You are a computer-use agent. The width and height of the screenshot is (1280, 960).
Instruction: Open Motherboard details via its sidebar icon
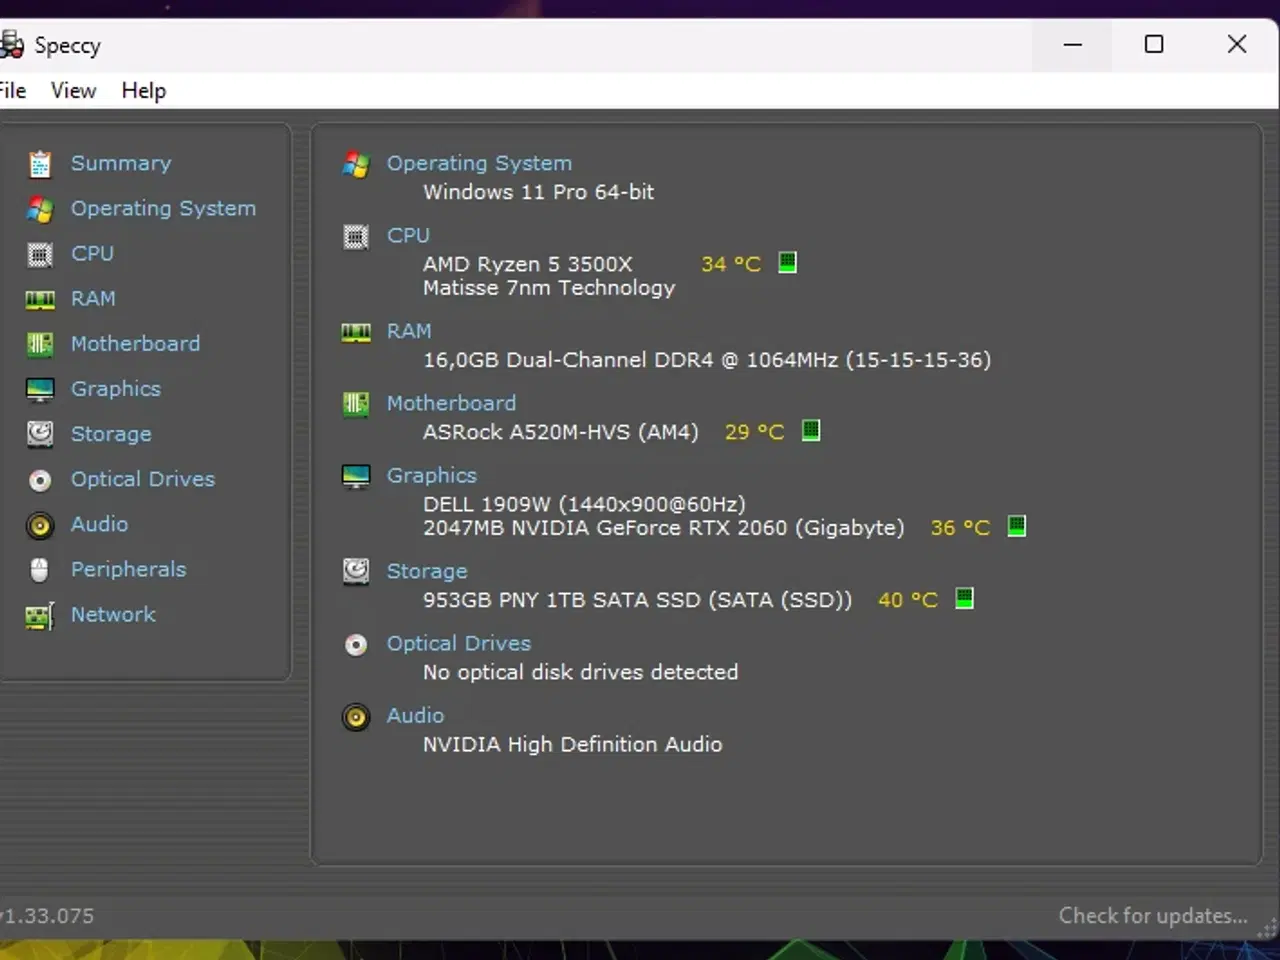(39, 344)
